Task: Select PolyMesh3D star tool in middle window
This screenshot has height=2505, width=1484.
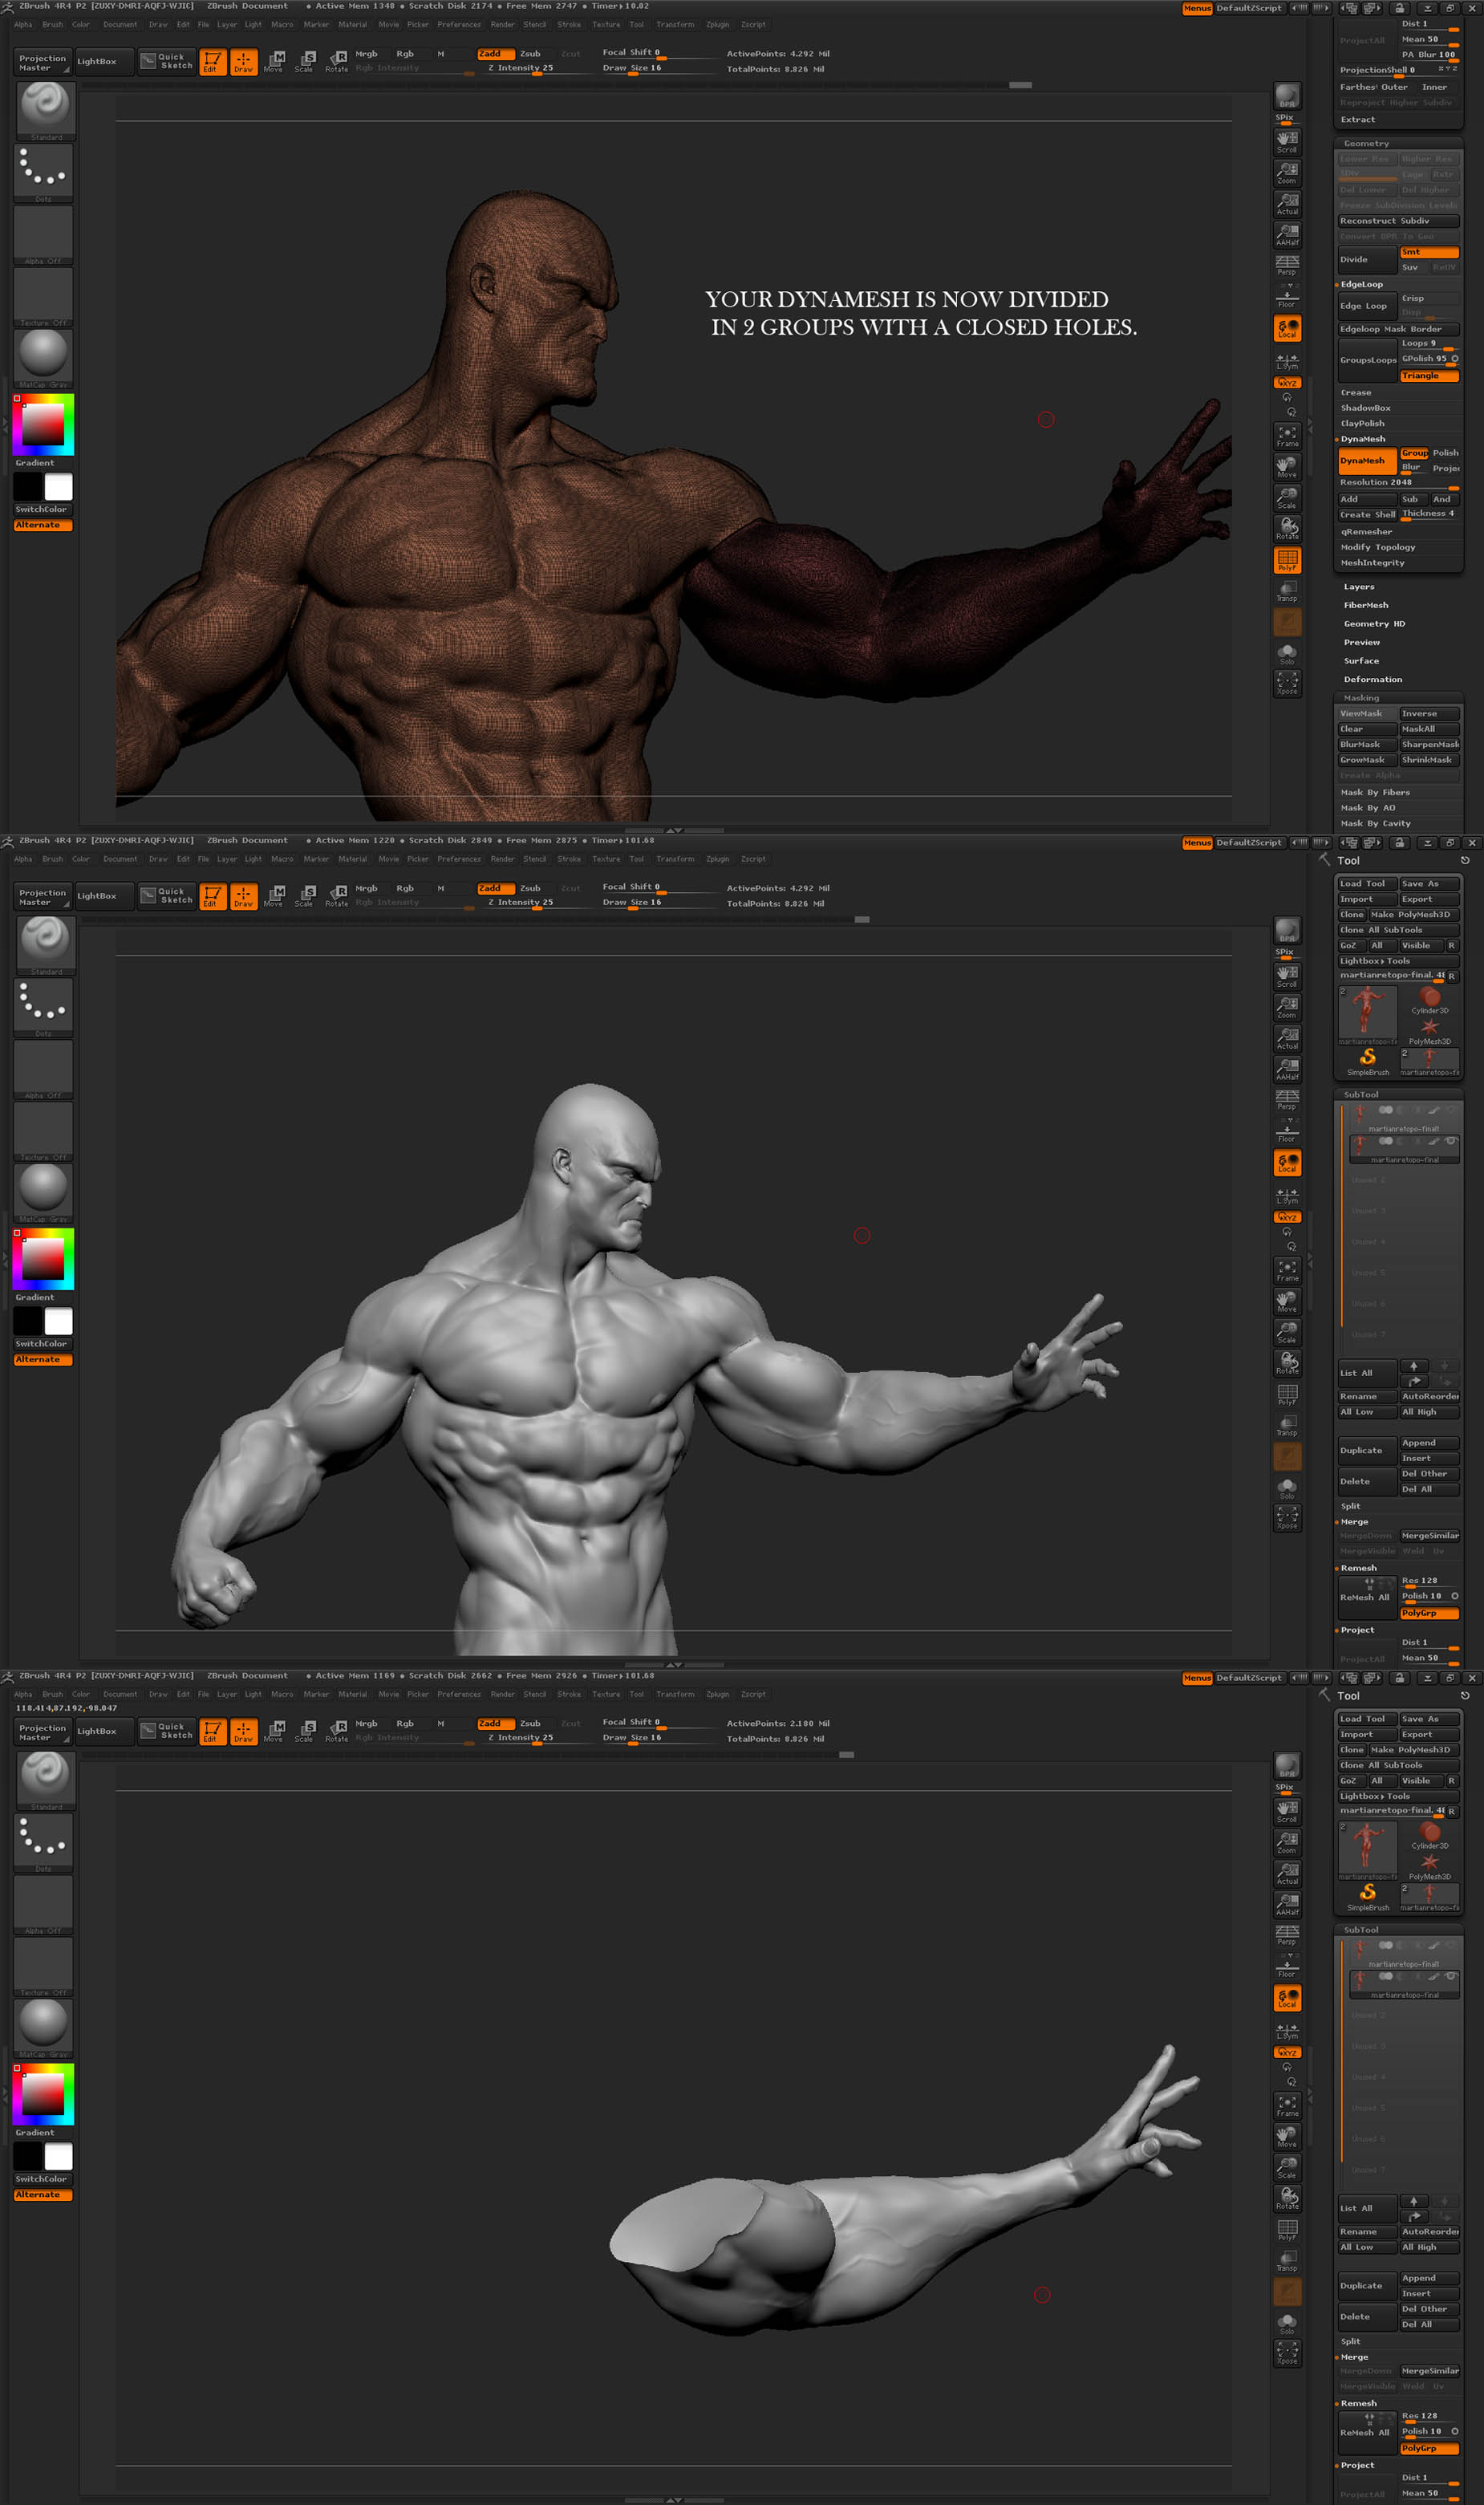Action: [1429, 1031]
